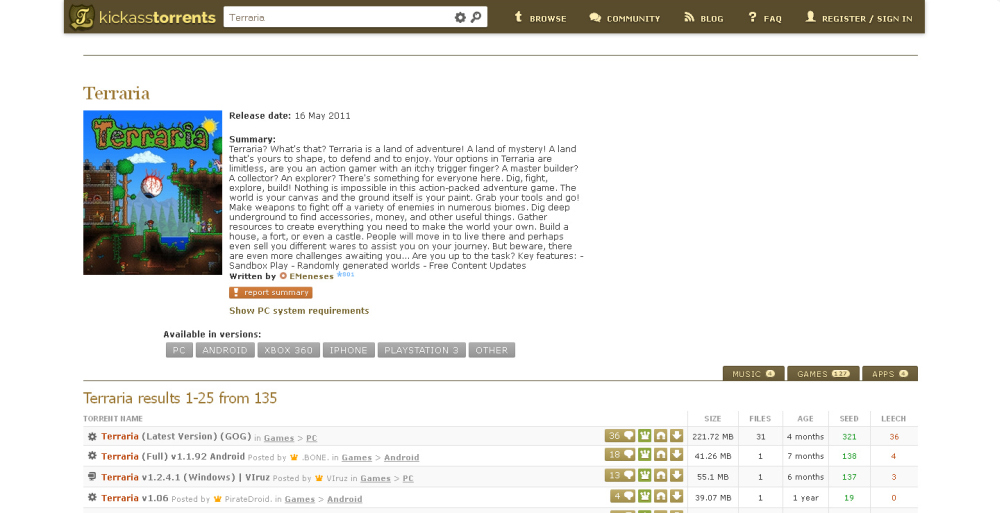1000x513 pixels.
Task: Select the IPHONE version button
Action: pos(348,350)
